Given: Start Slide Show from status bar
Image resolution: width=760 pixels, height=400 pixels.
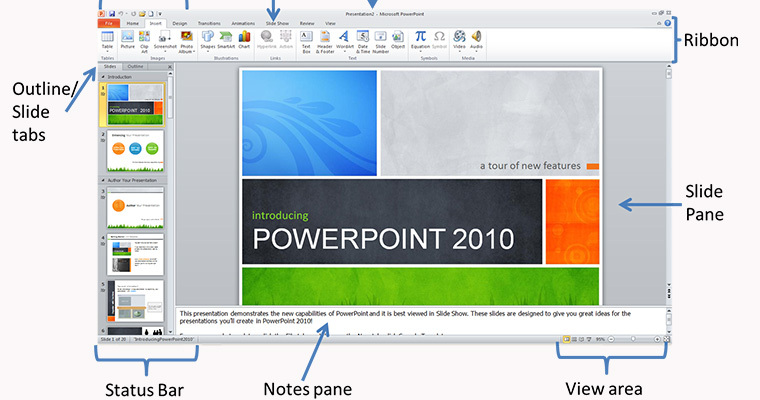Looking at the screenshot, I should point(588,339).
